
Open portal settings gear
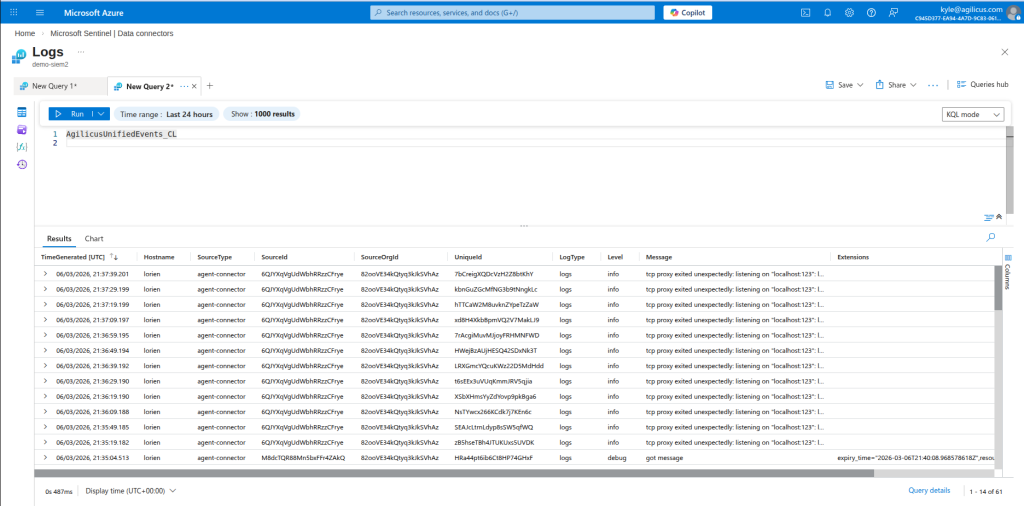pos(849,12)
